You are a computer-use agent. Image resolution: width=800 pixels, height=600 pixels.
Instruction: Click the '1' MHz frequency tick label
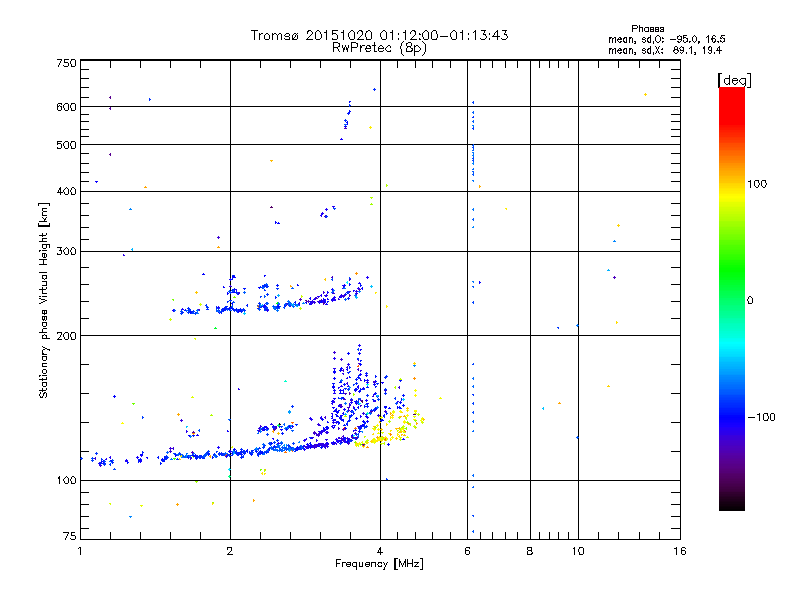(80, 551)
